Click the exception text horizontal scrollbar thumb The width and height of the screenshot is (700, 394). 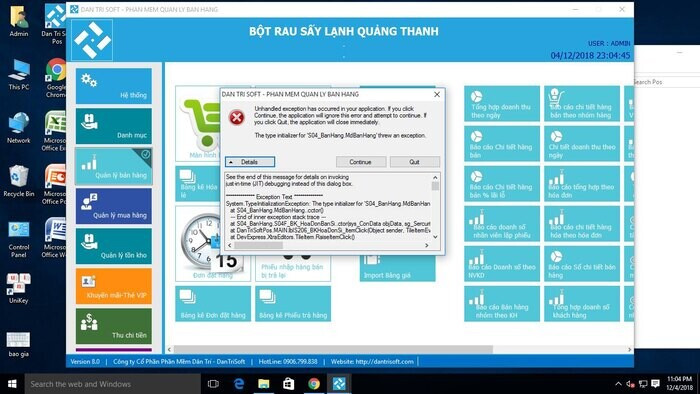point(258,245)
